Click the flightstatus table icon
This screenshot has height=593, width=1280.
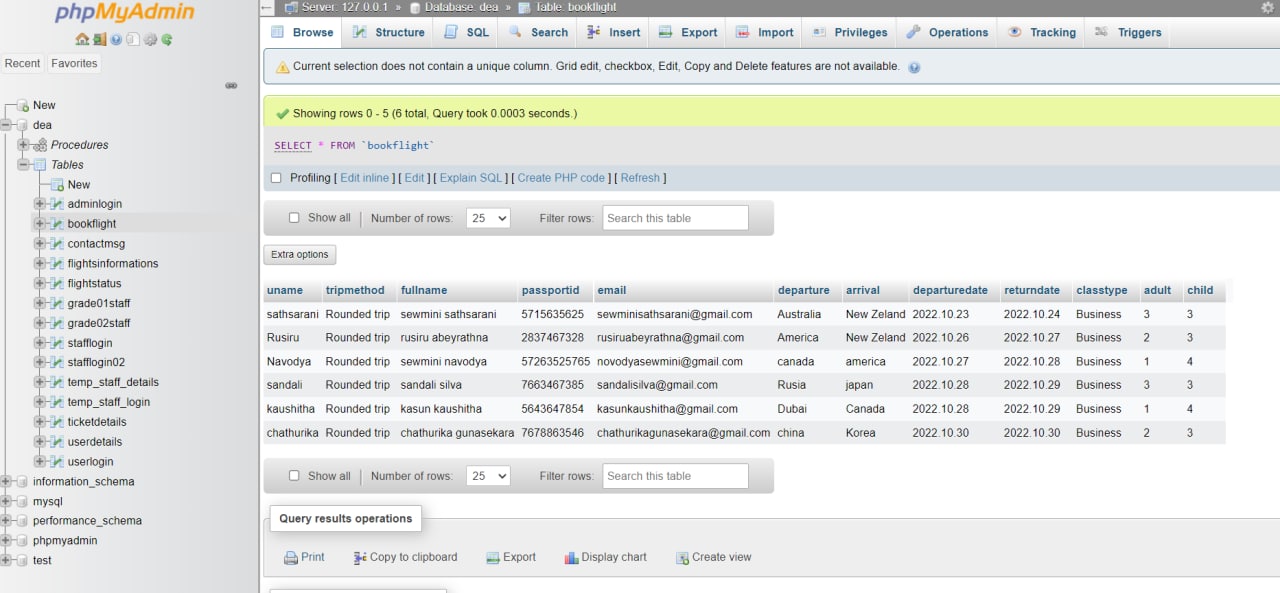click(x=57, y=283)
